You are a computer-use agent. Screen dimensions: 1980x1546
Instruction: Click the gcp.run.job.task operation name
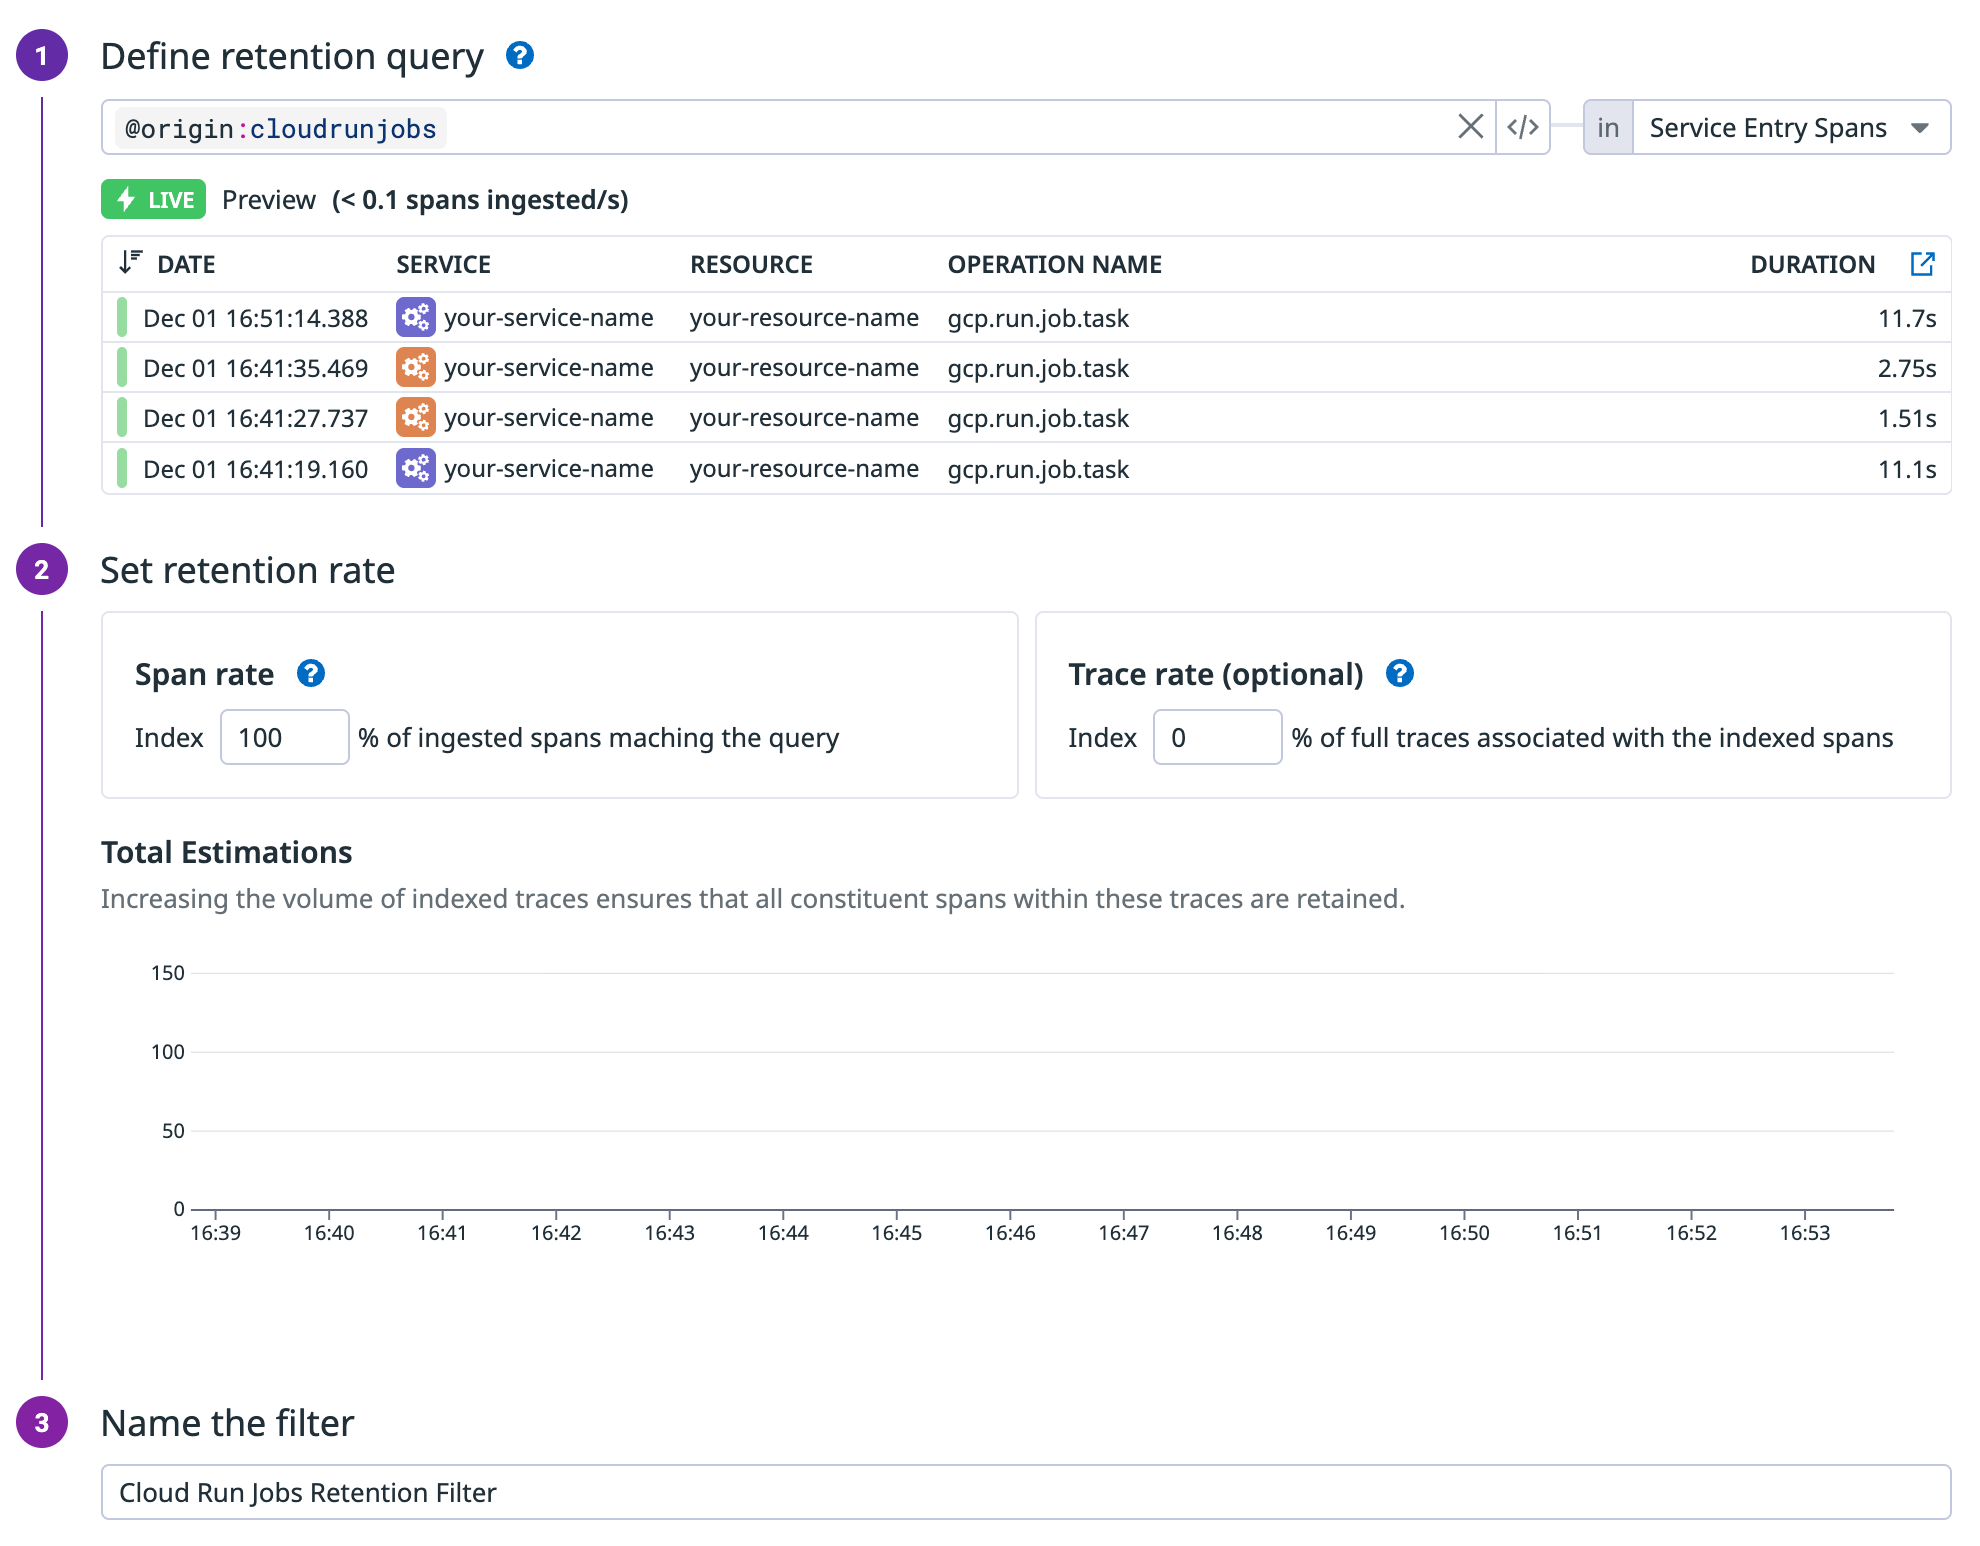[1038, 317]
